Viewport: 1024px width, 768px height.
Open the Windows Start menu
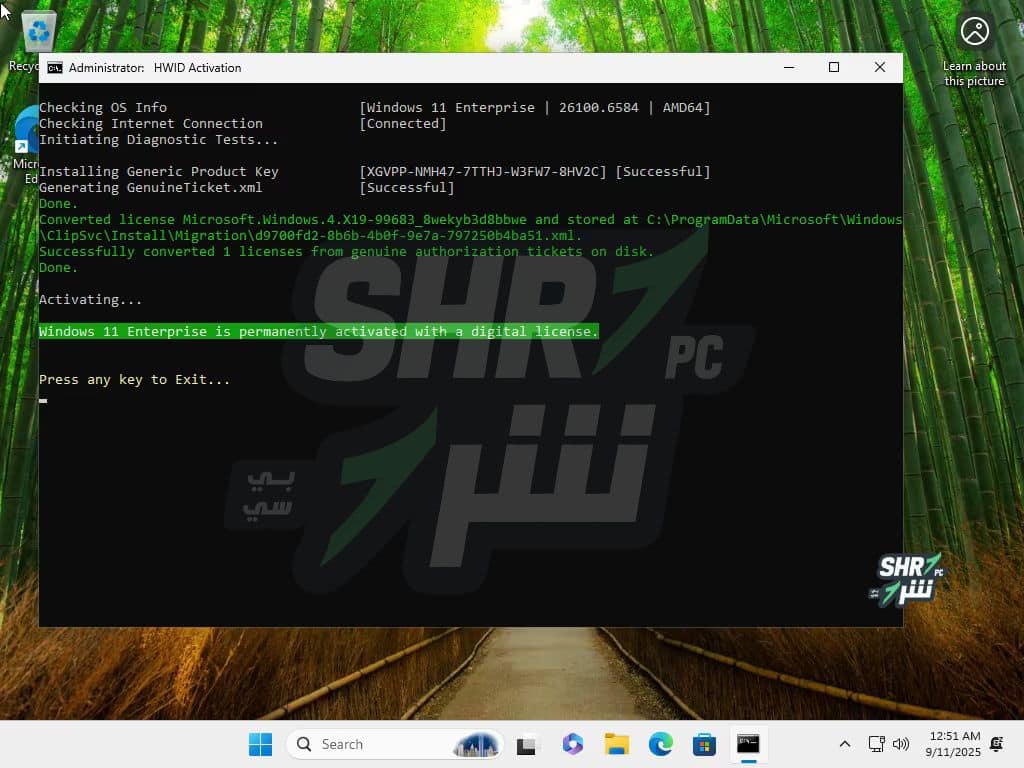pos(260,744)
